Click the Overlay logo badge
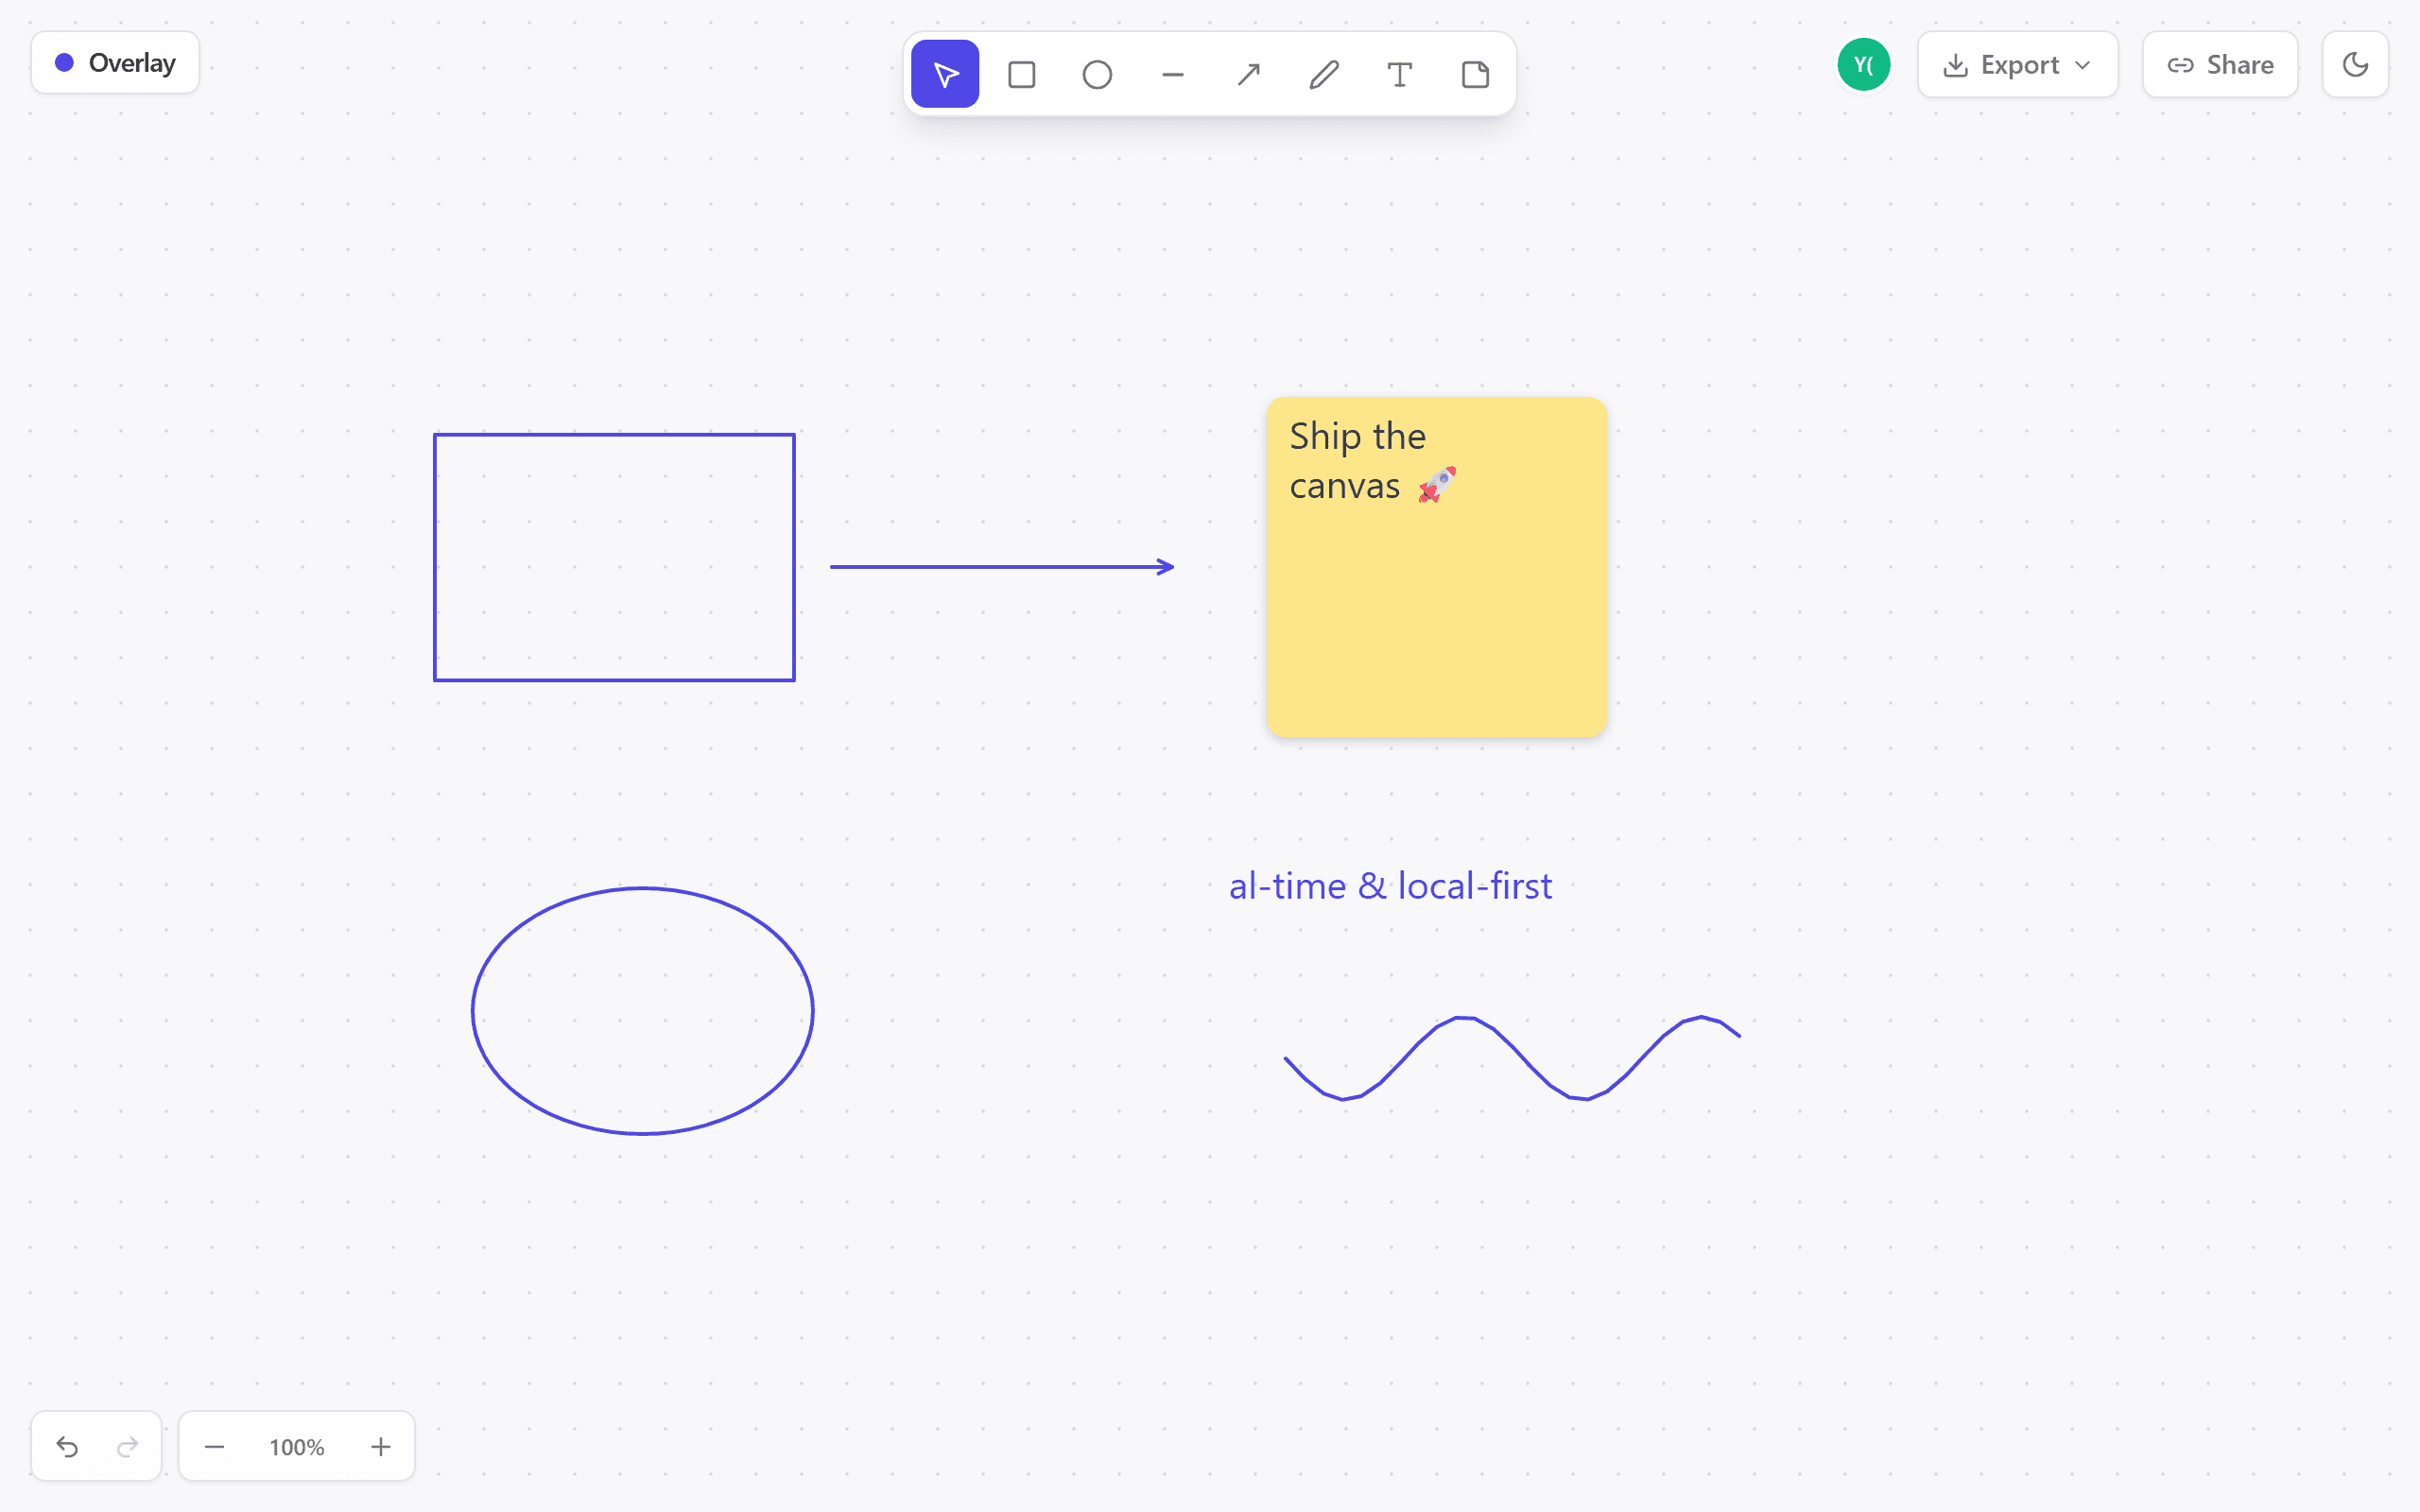 pyautogui.click(x=115, y=62)
